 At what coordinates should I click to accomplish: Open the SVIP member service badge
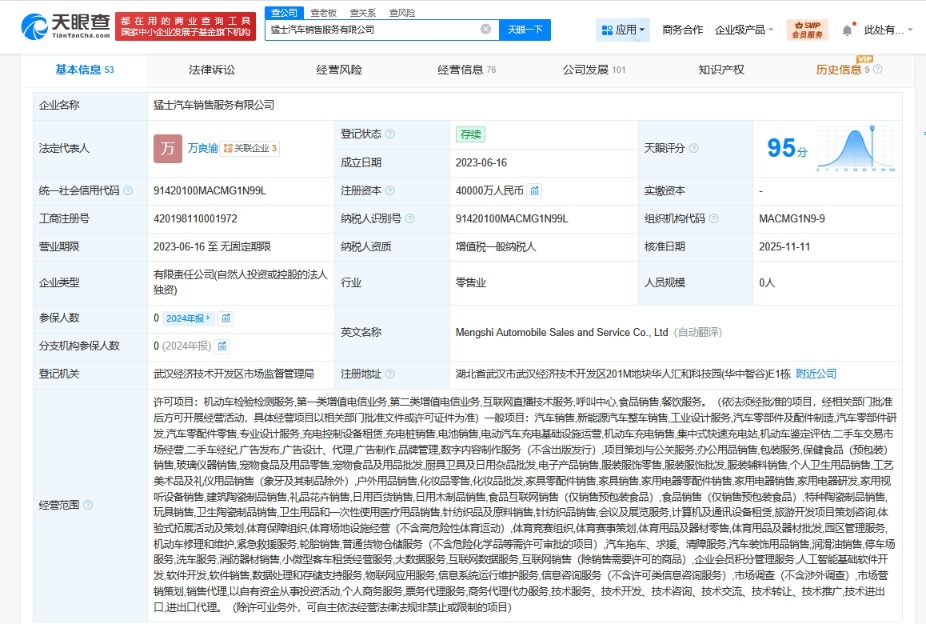[807, 30]
